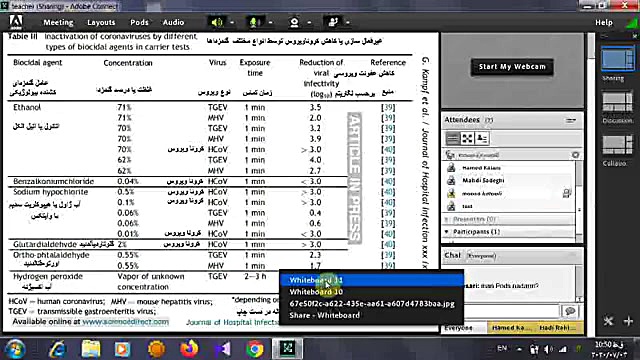Screen dimensions: 640x360
Task: Open the Pods menu
Action: 139,22
